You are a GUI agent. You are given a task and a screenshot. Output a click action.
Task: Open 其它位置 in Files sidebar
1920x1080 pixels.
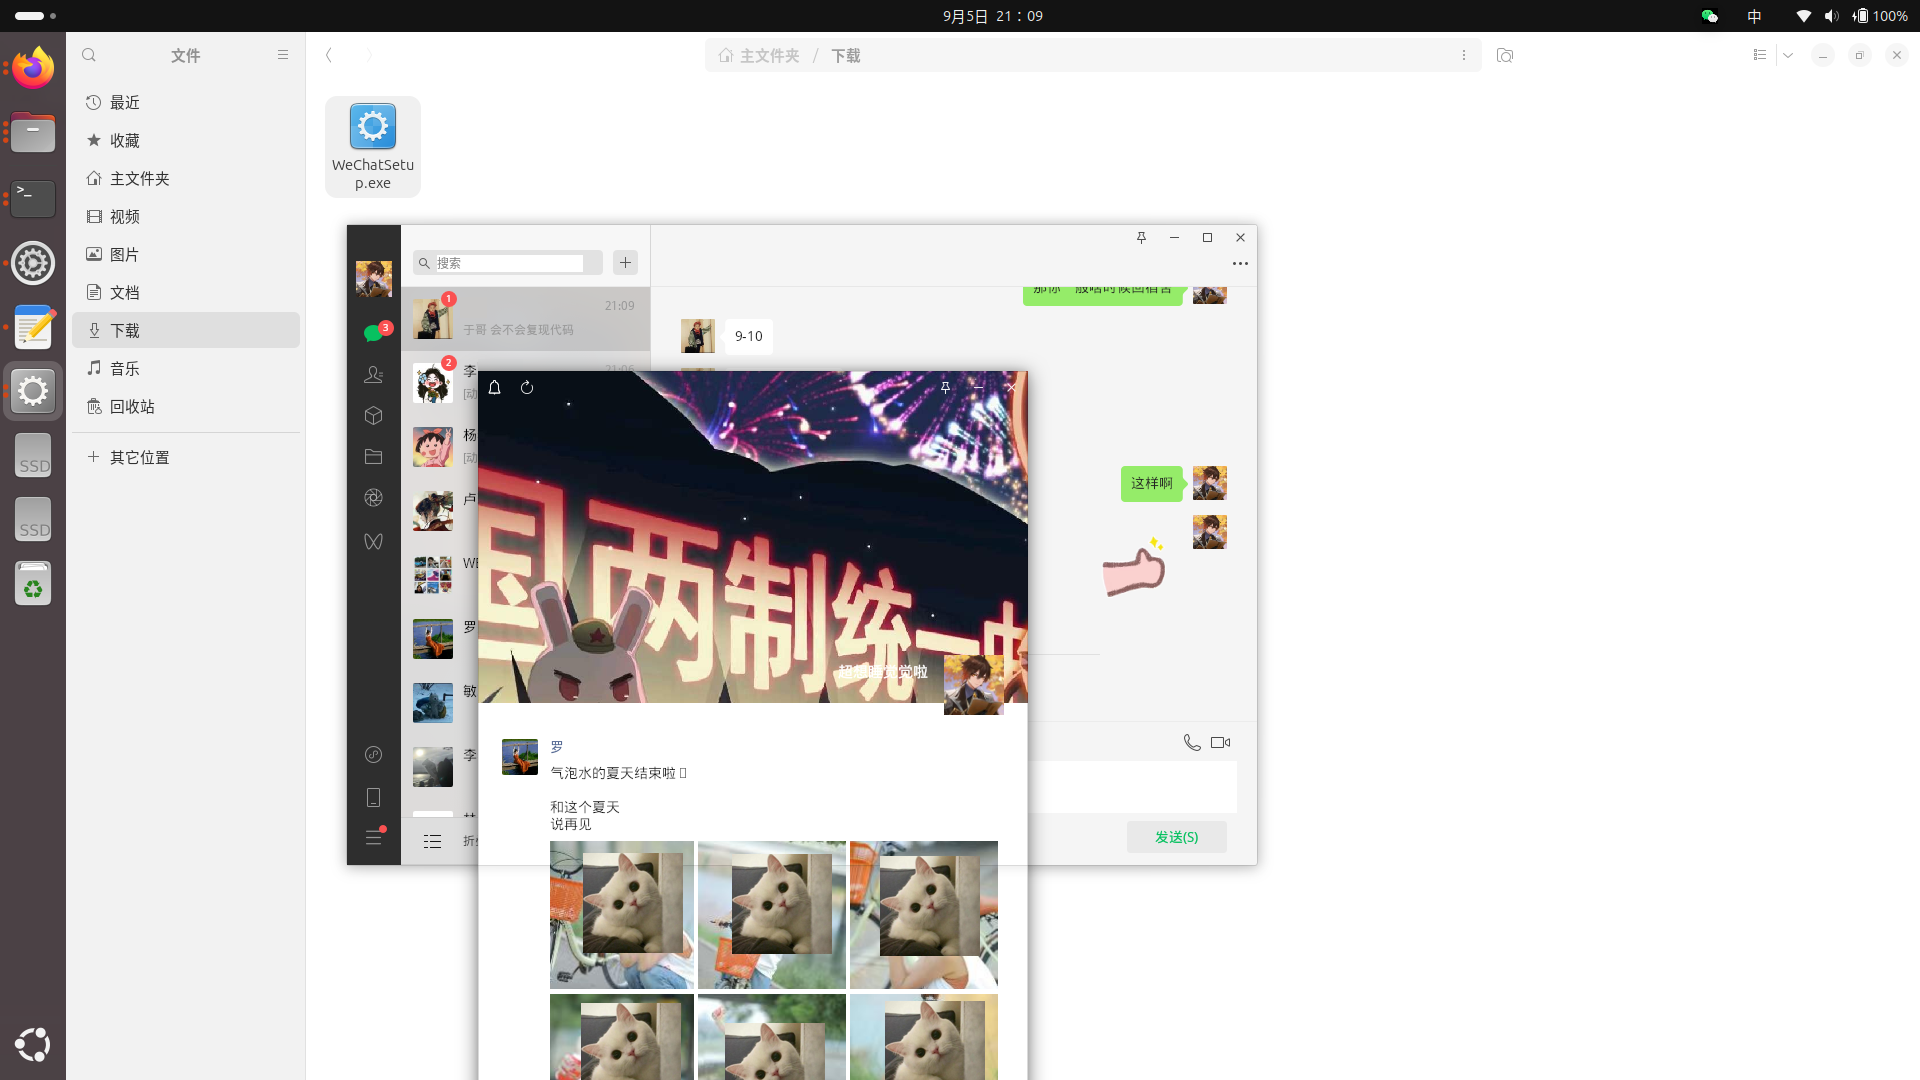pyautogui.click(x=186, y=458)
